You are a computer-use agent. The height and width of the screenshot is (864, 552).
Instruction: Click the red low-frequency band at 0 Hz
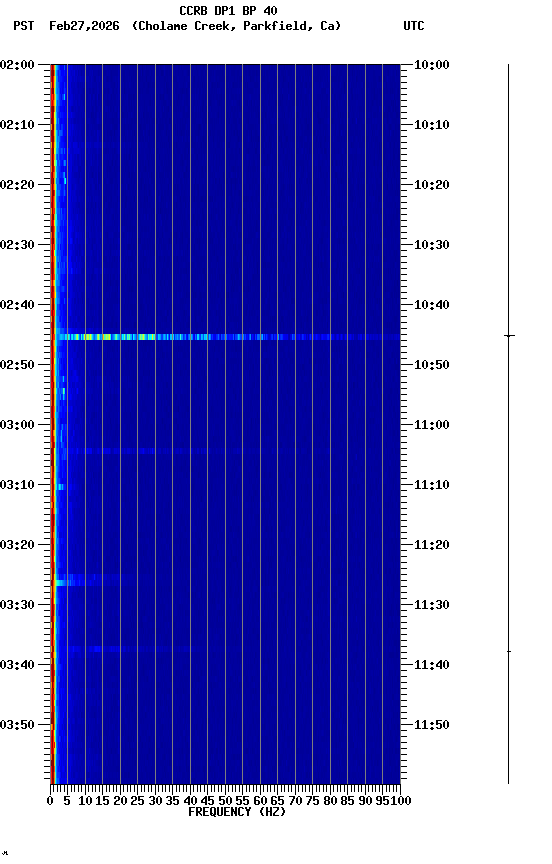point(53,424)
